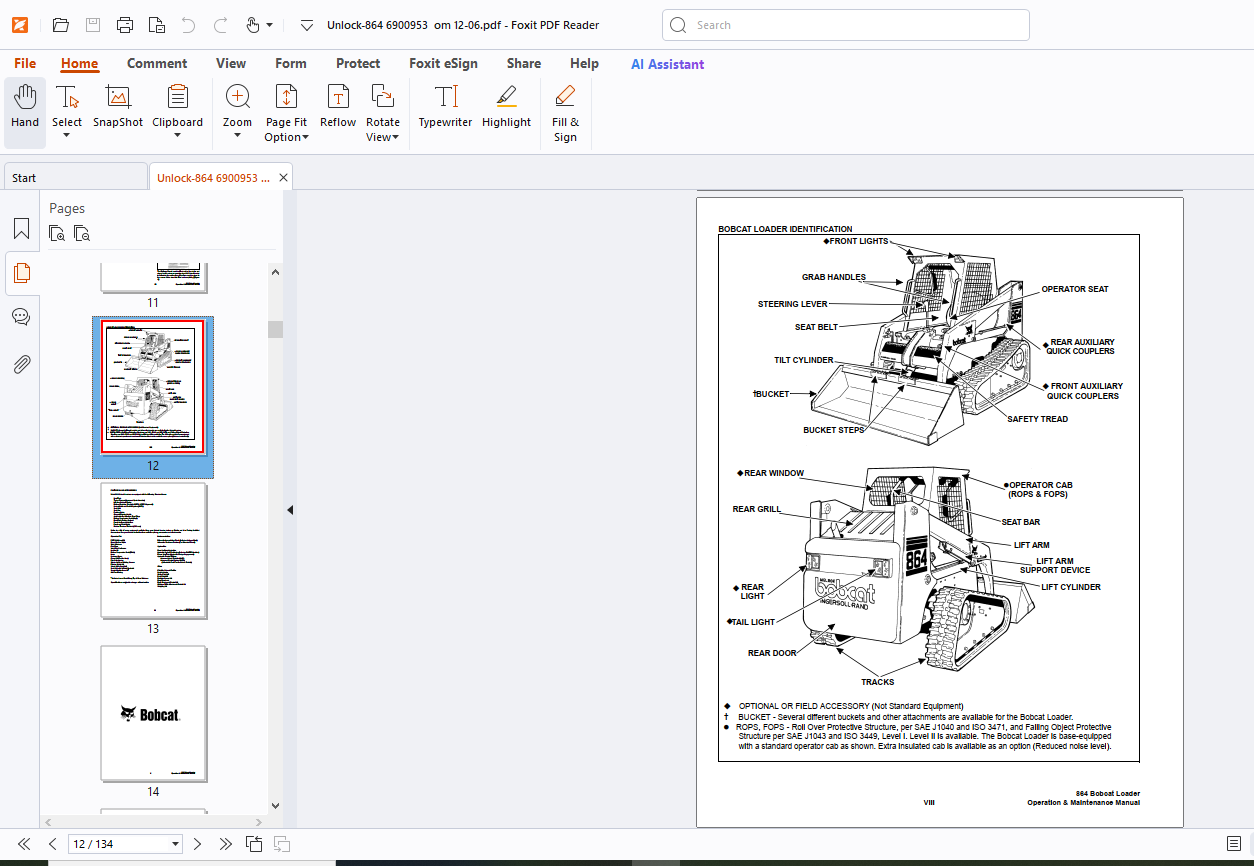Open the Comments panel icon
The height and width of the screenshot is (866, 1254).
[21, 317]
